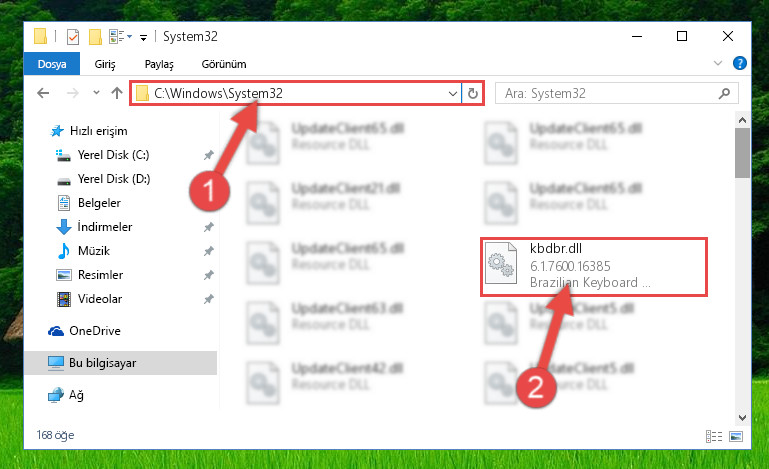The image size is (769, 469).
Task: Unpin İndirmeler from quick access pin
Action: [x=209, y=227]
